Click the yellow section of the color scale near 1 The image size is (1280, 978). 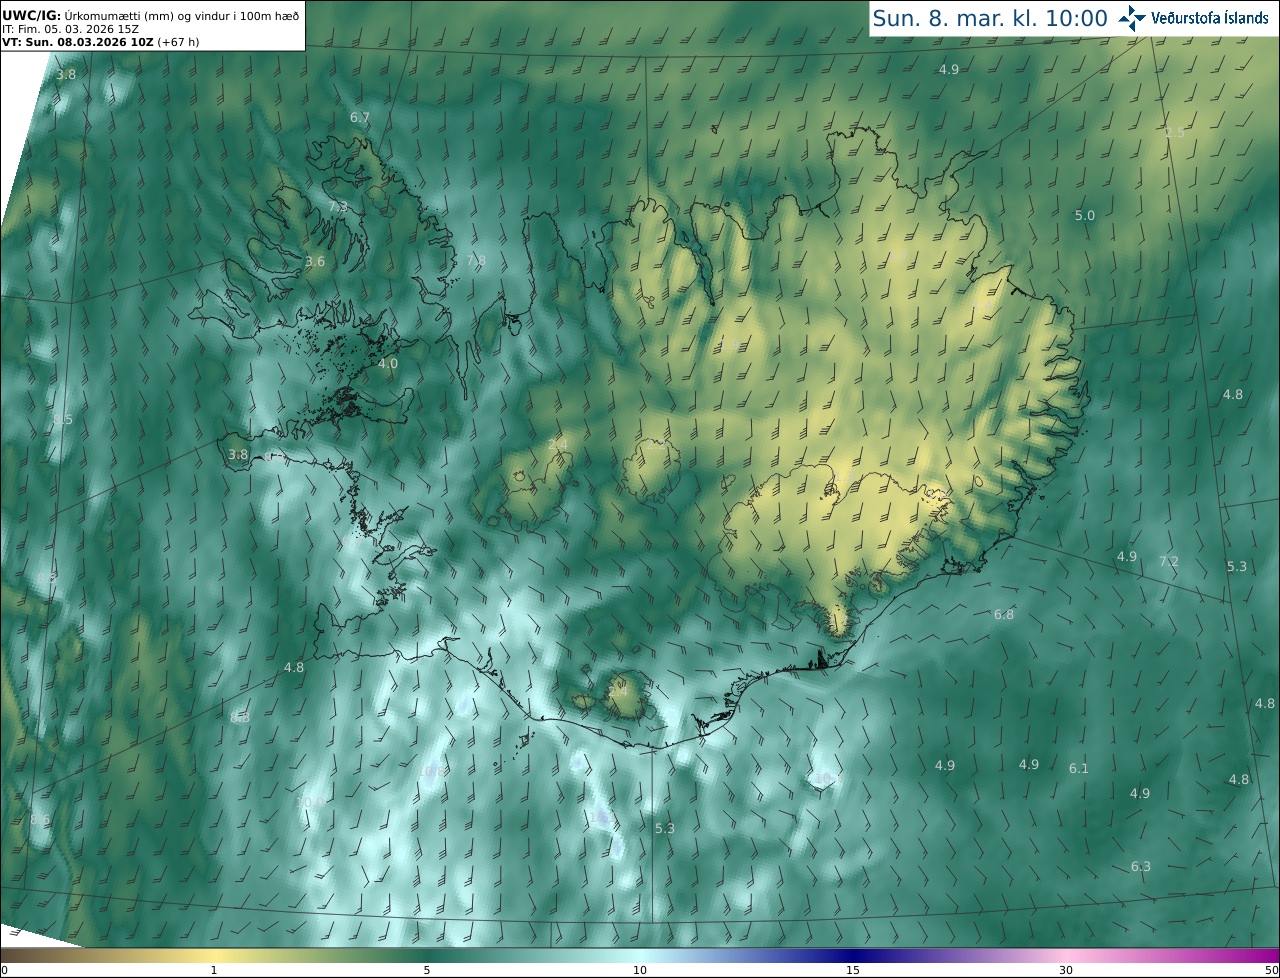point(214,955)
